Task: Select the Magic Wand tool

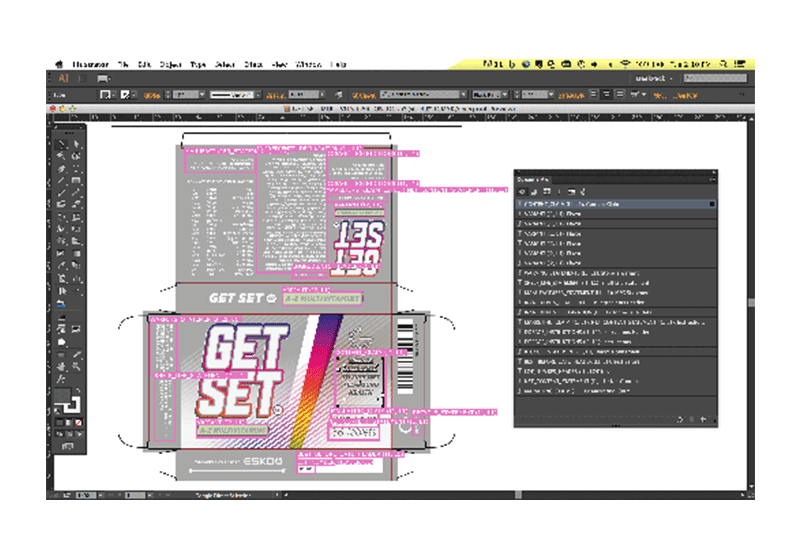Action: pos(61,157)
